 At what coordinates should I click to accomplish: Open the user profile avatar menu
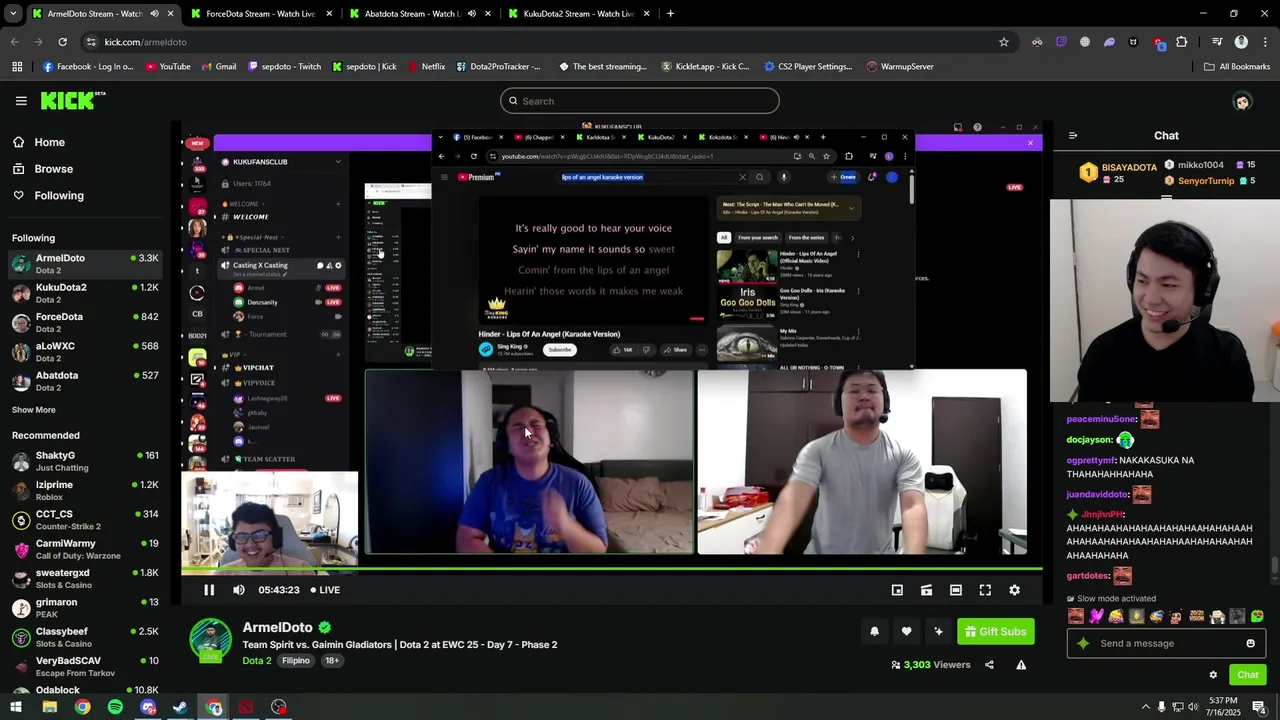click(1242, 101)
